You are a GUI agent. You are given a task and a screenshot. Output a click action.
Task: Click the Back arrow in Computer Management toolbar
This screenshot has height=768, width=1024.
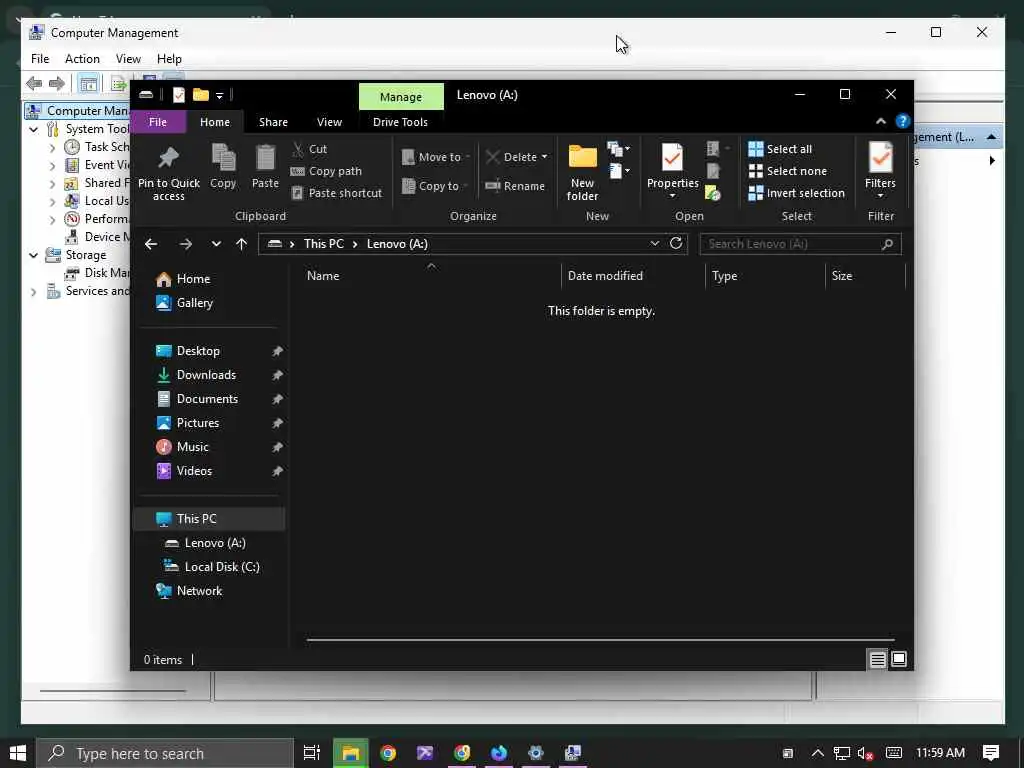(x=34, y=83)
